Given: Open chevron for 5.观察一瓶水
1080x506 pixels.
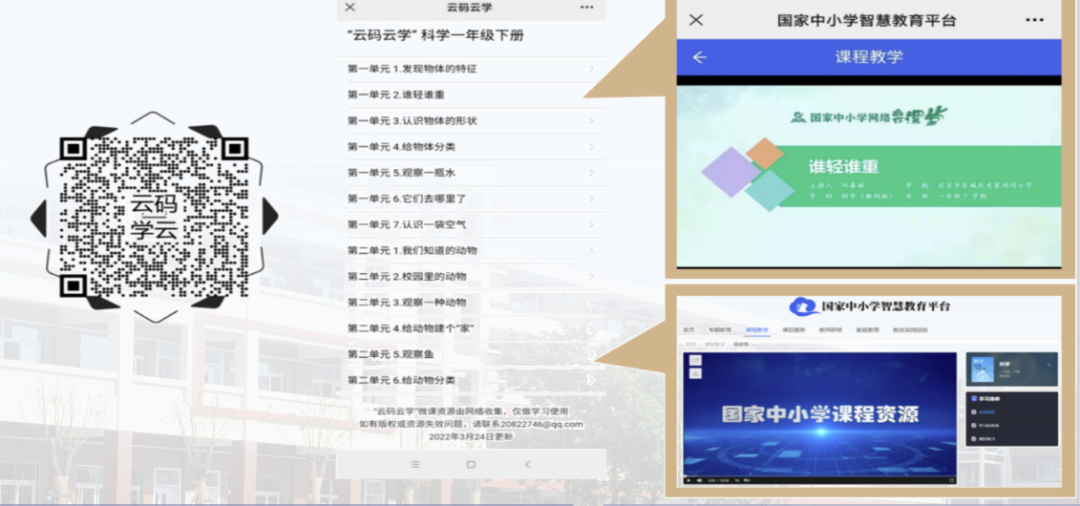Looking at the screenshot, I should [x=591, y=173].
